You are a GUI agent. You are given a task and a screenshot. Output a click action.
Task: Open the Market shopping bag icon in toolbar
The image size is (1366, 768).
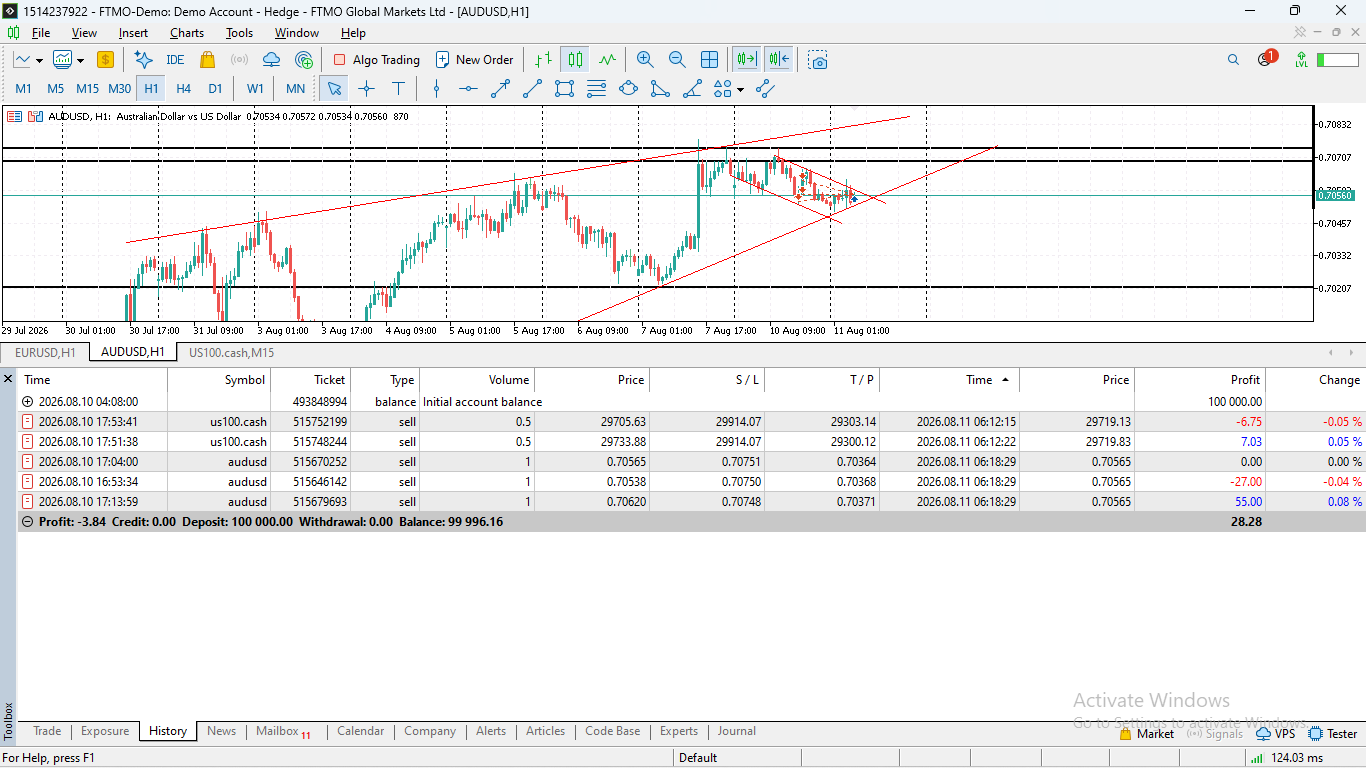(x=208, y=60)
